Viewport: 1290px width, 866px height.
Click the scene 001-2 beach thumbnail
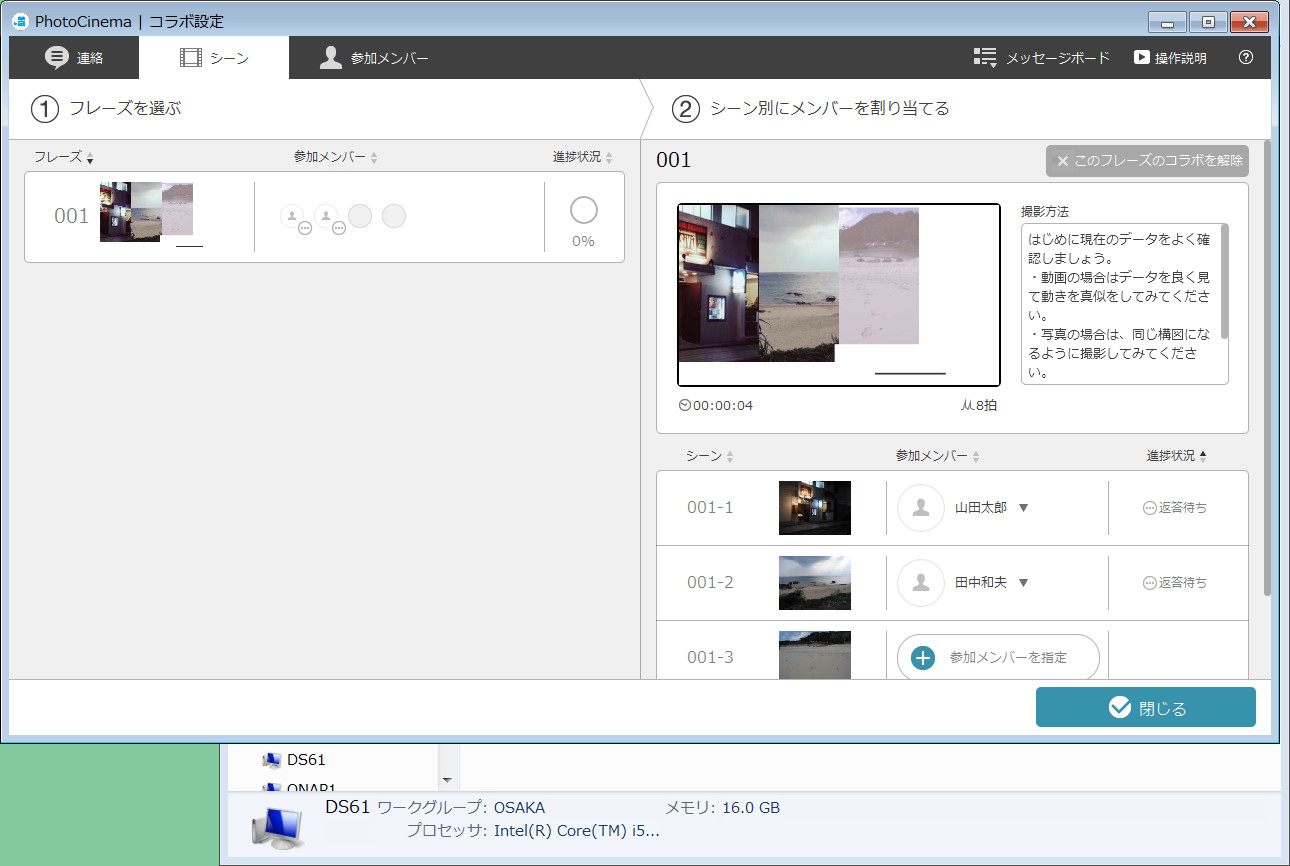(x=814, y=582)
